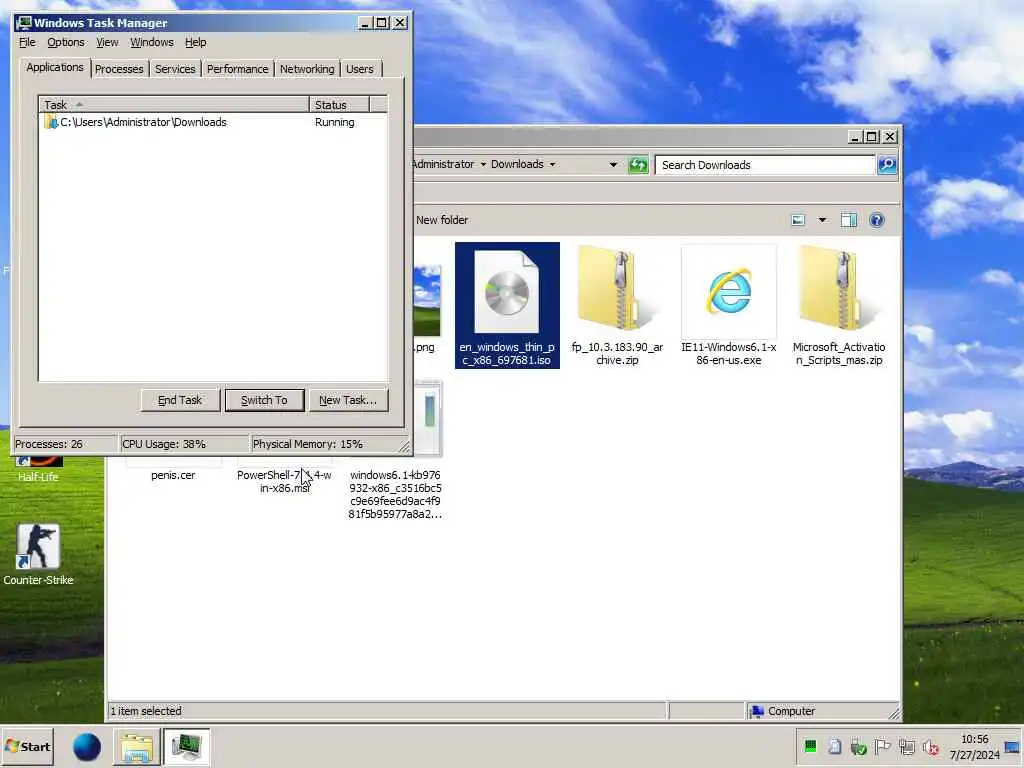Select the C:\Users\Administrator\Downloads task row
1024x768 pixels.
[x=213, y=122]
